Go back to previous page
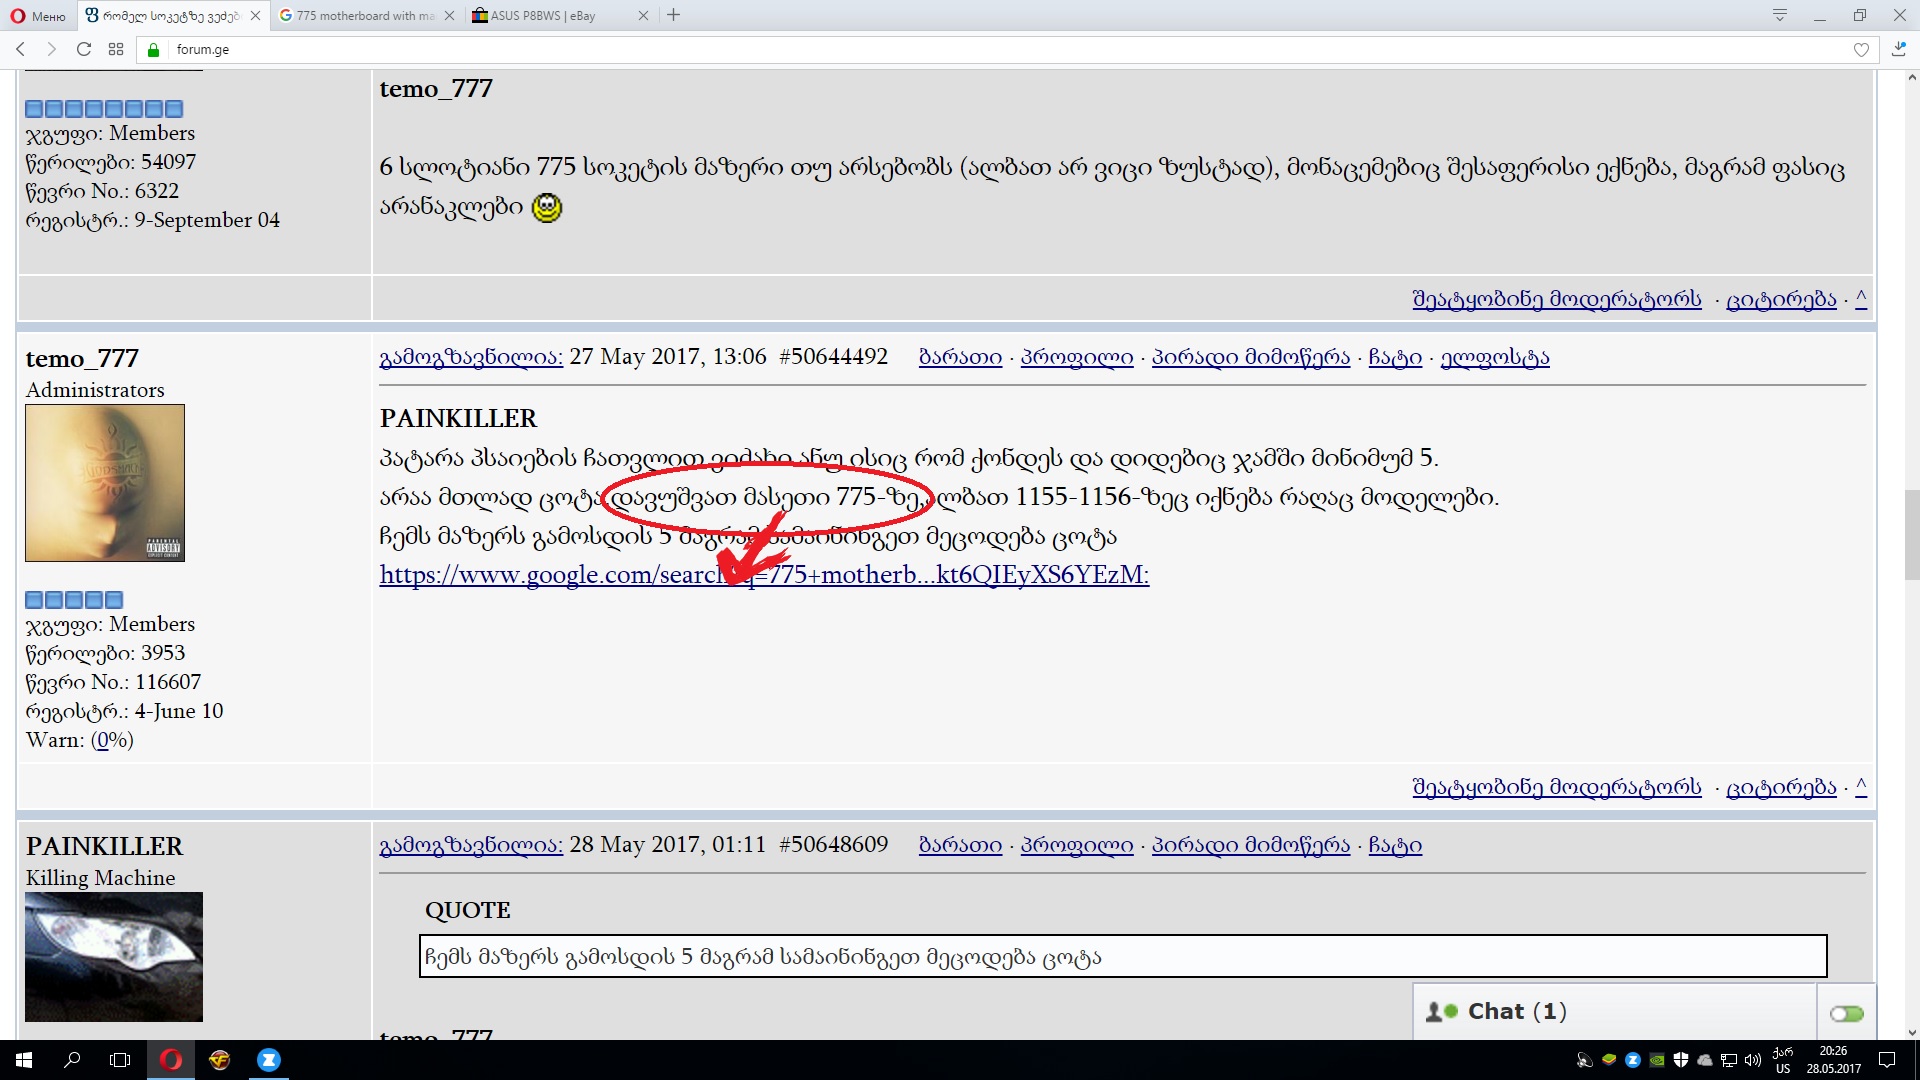Viewport: 1920px width, 1080px height. coord(21,49)
